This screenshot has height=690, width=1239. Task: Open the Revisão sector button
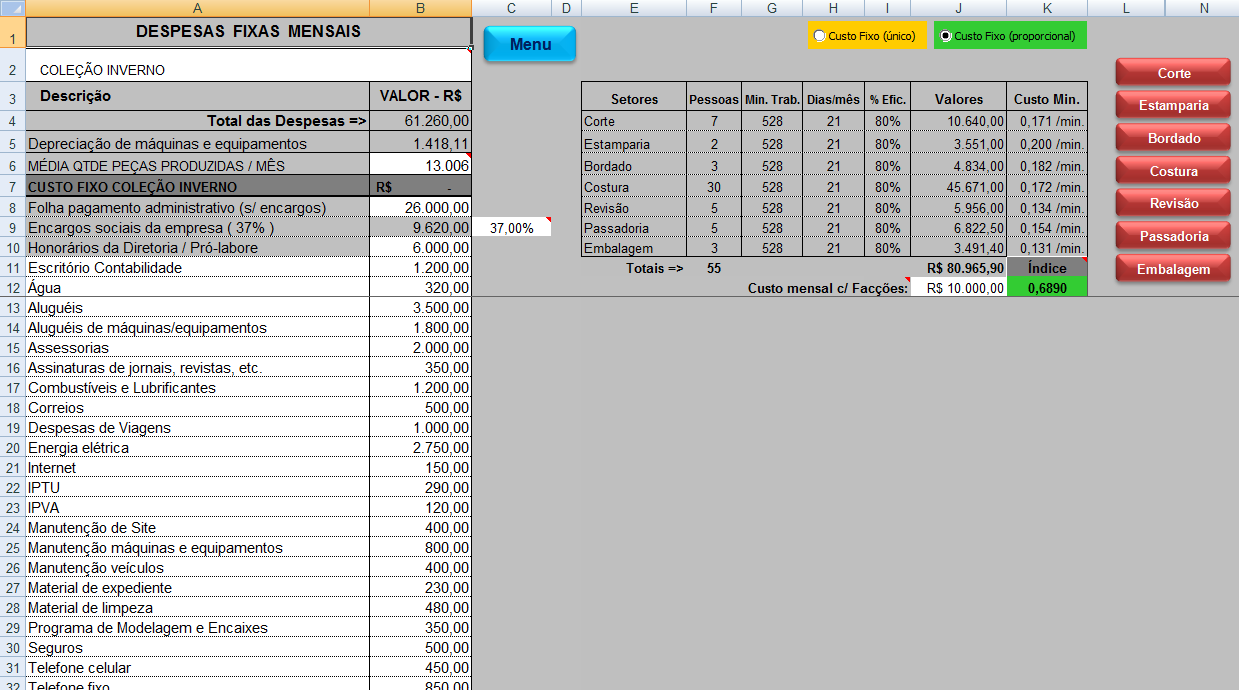pos(1173,203)
